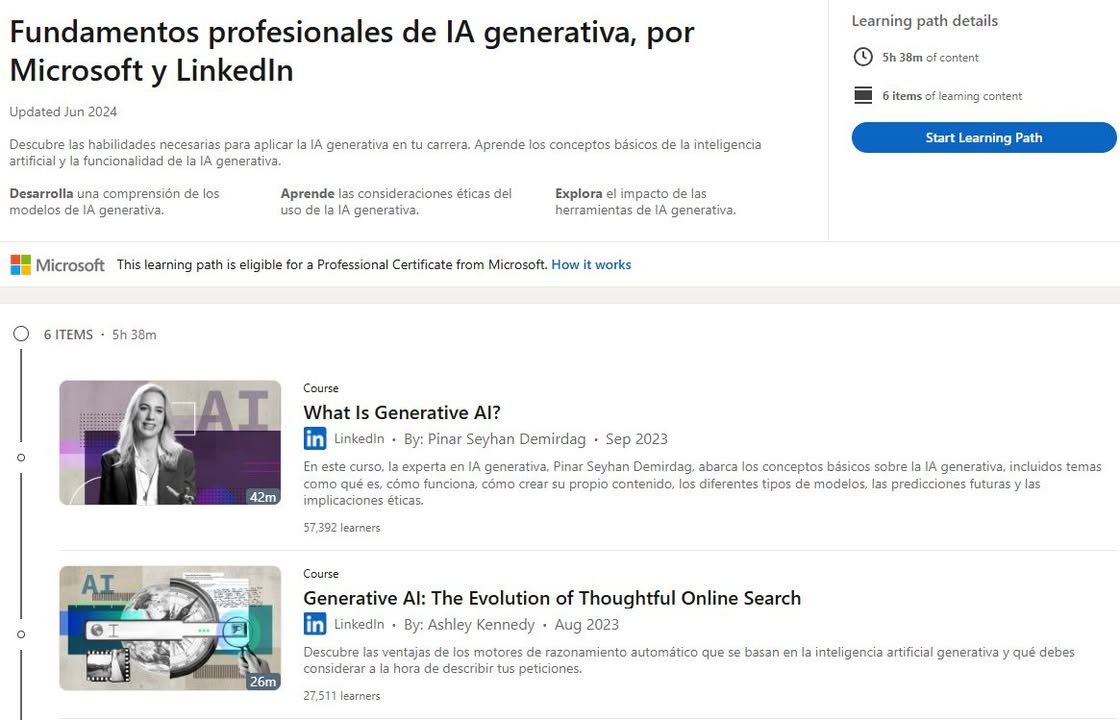
Task: Click the Desarrolla una comprensión objective text
Action: click(114, 201)
